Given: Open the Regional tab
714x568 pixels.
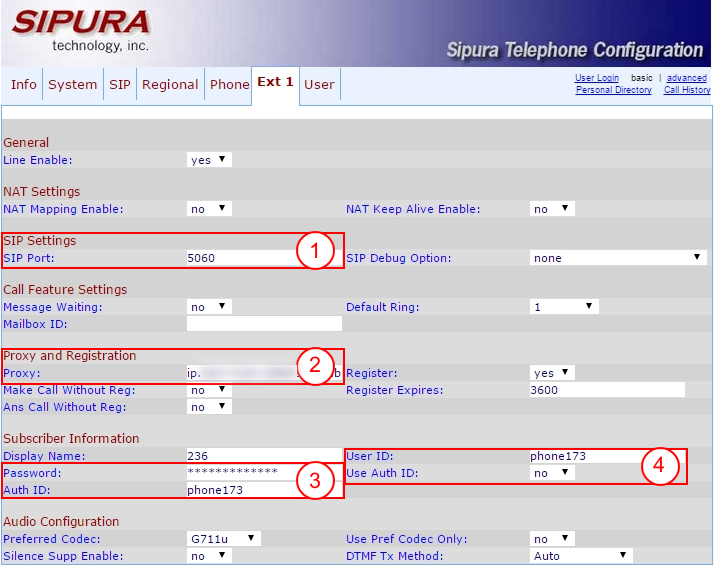Looking at the screenshot, I should pos(170,84).
